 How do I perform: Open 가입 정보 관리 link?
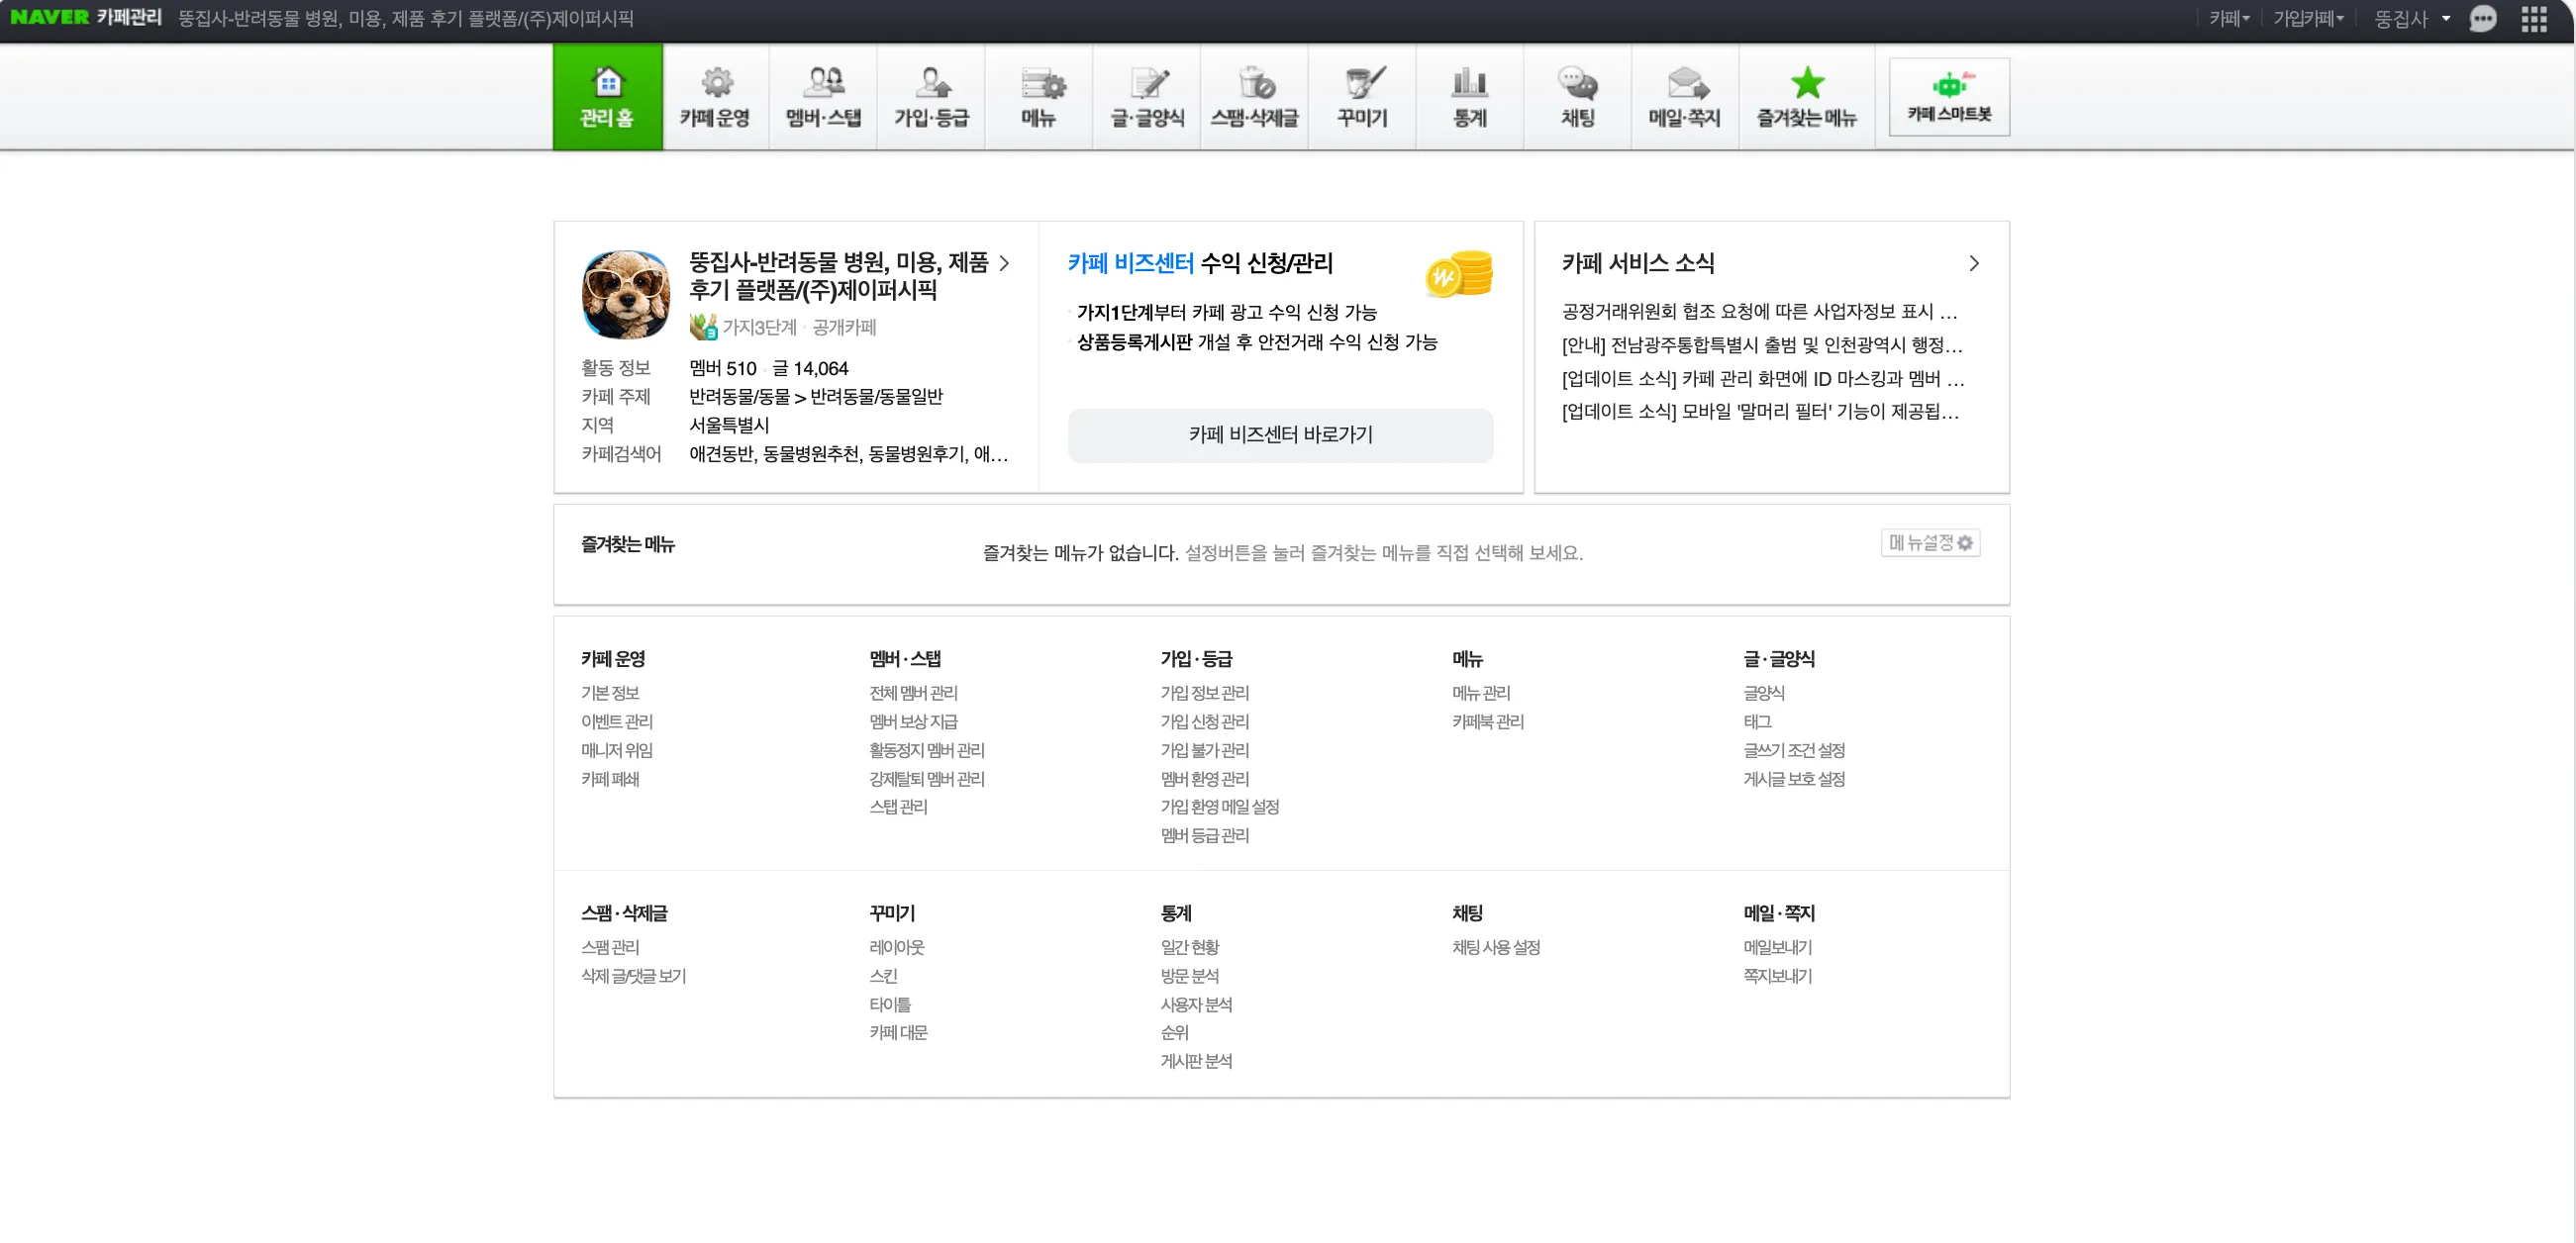1204,693
